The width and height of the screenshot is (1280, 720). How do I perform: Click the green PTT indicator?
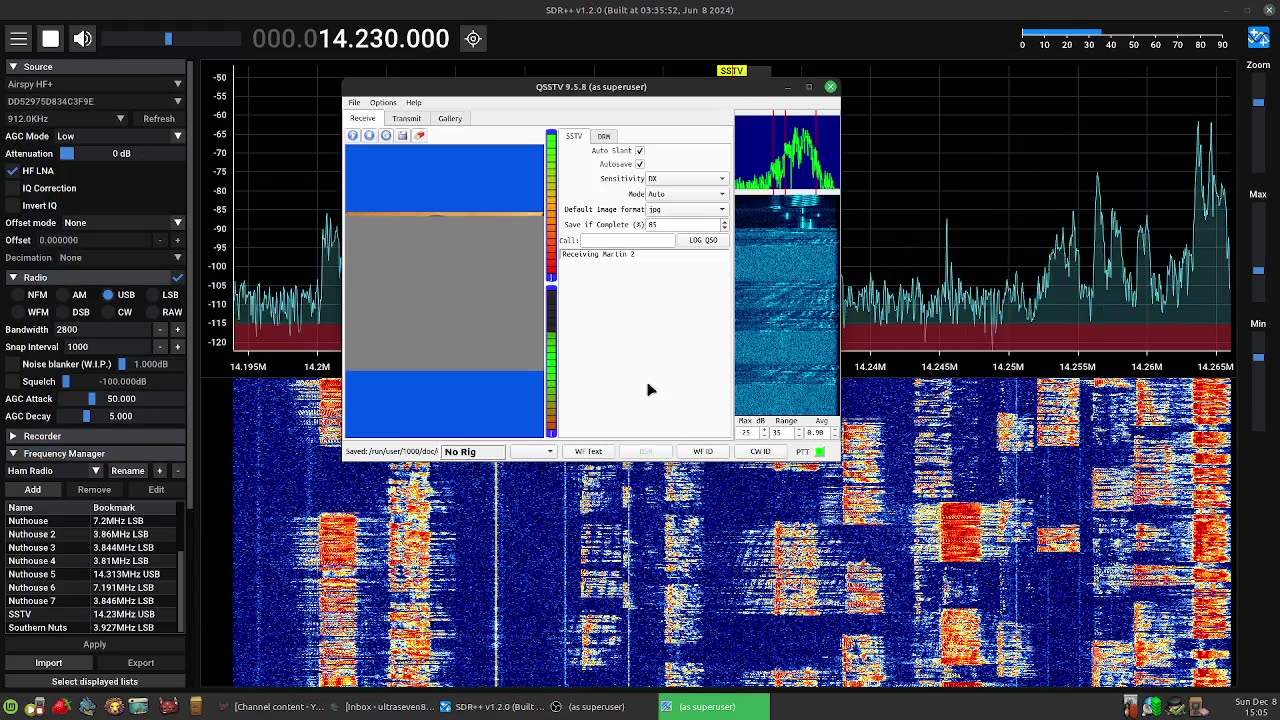(820, 452)
